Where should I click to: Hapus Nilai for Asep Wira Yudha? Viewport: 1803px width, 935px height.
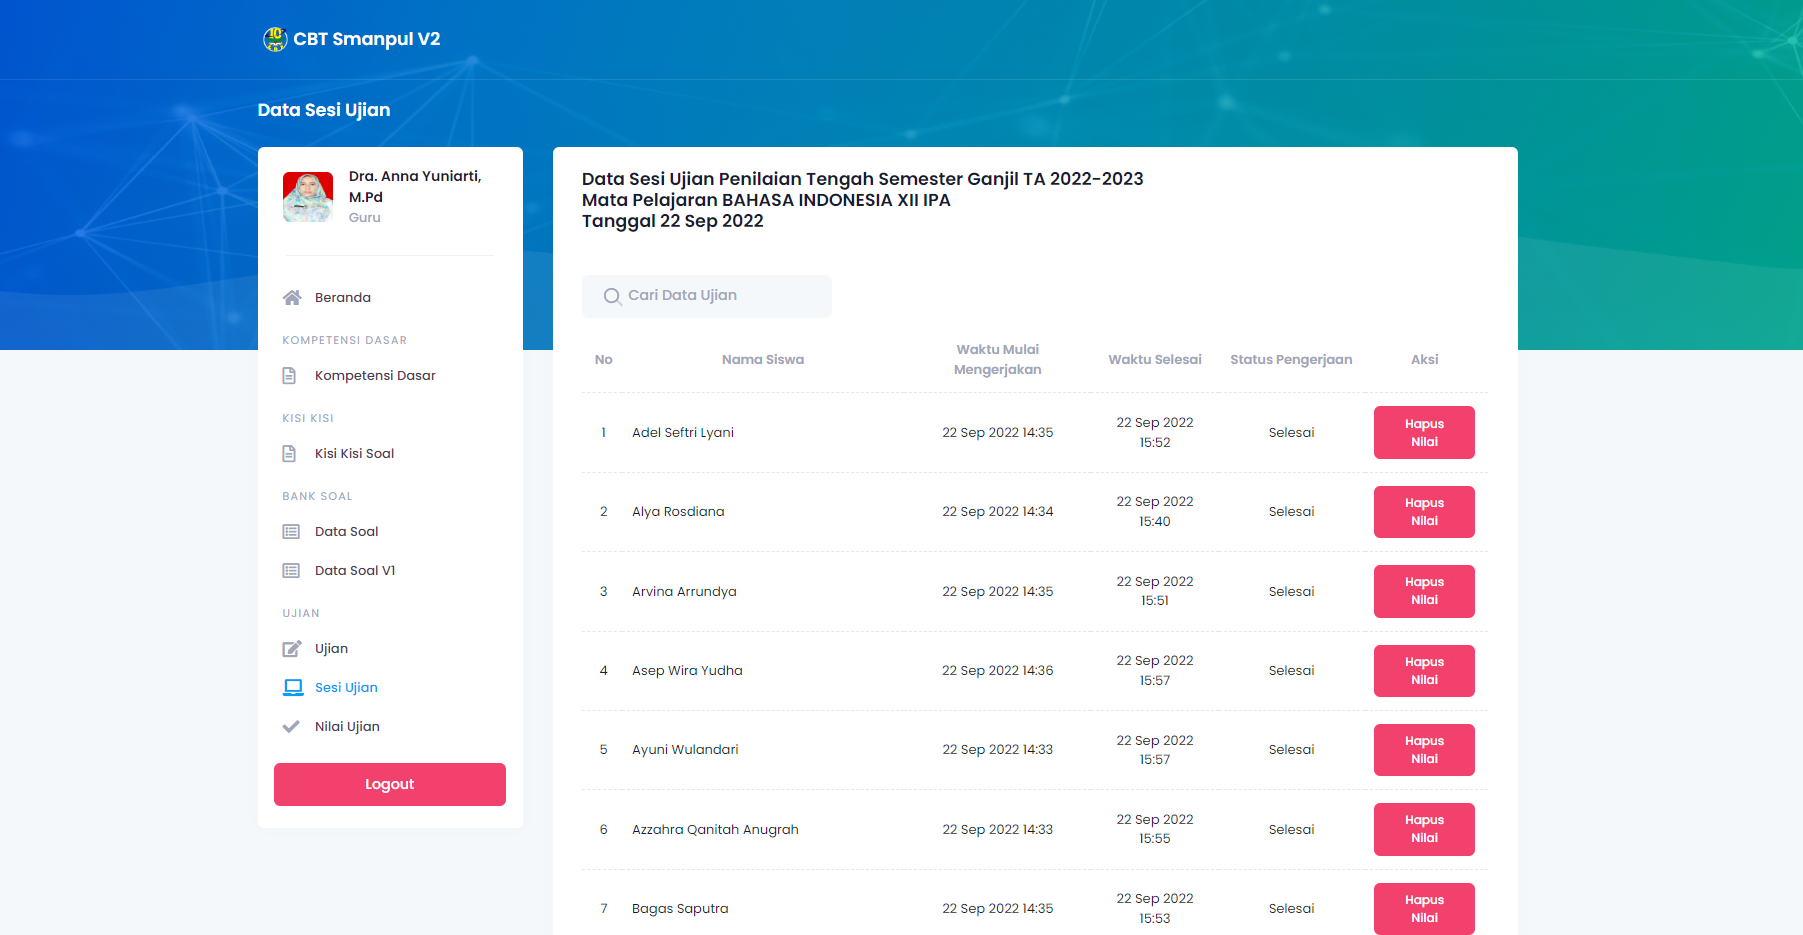(x=1423, y=671)
